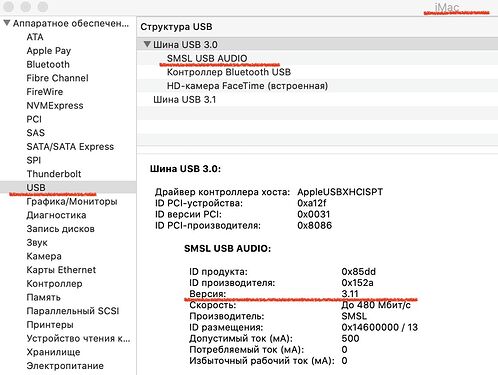This screenshot has width=498, height=375.
Task: Click the 0x0031 PCI version value
Action: coord(314,214)
